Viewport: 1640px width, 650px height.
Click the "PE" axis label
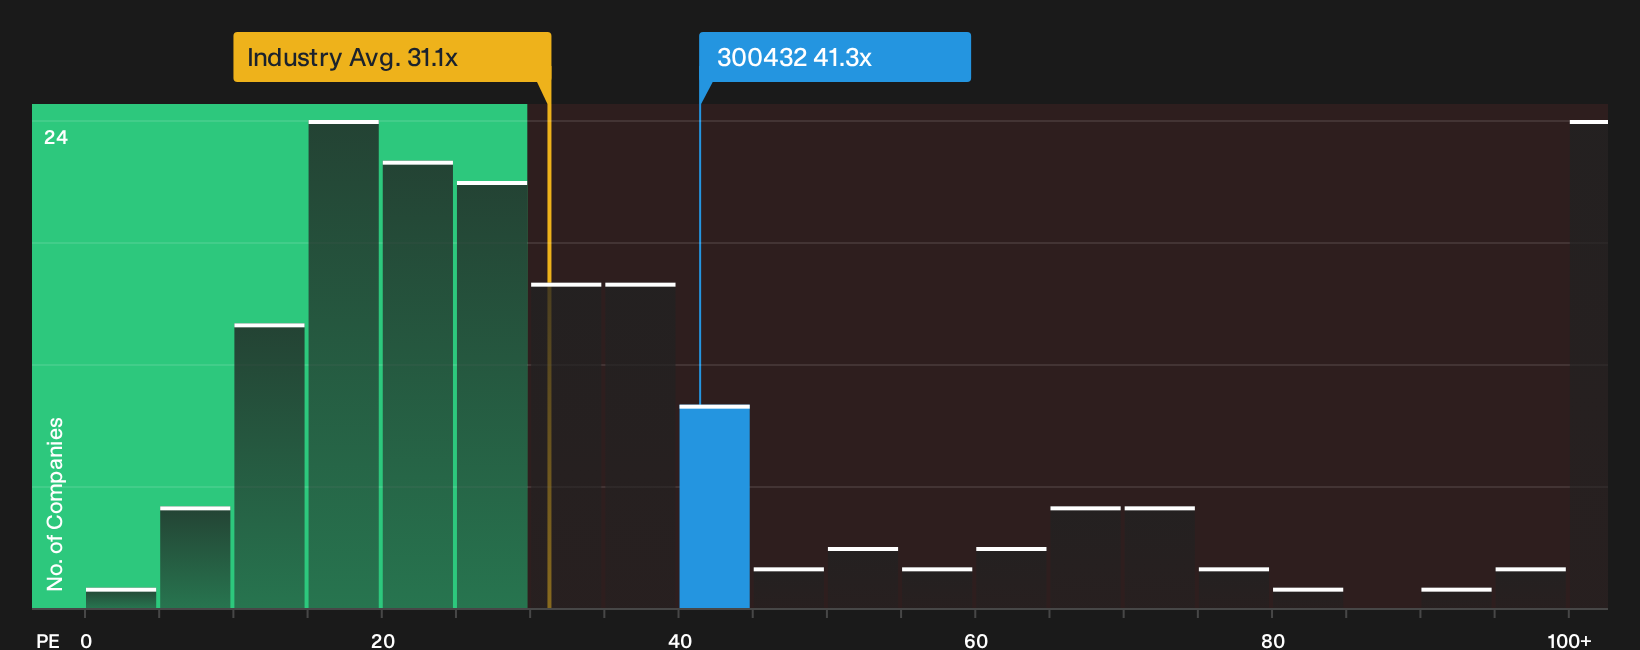(x=48, y=640)
